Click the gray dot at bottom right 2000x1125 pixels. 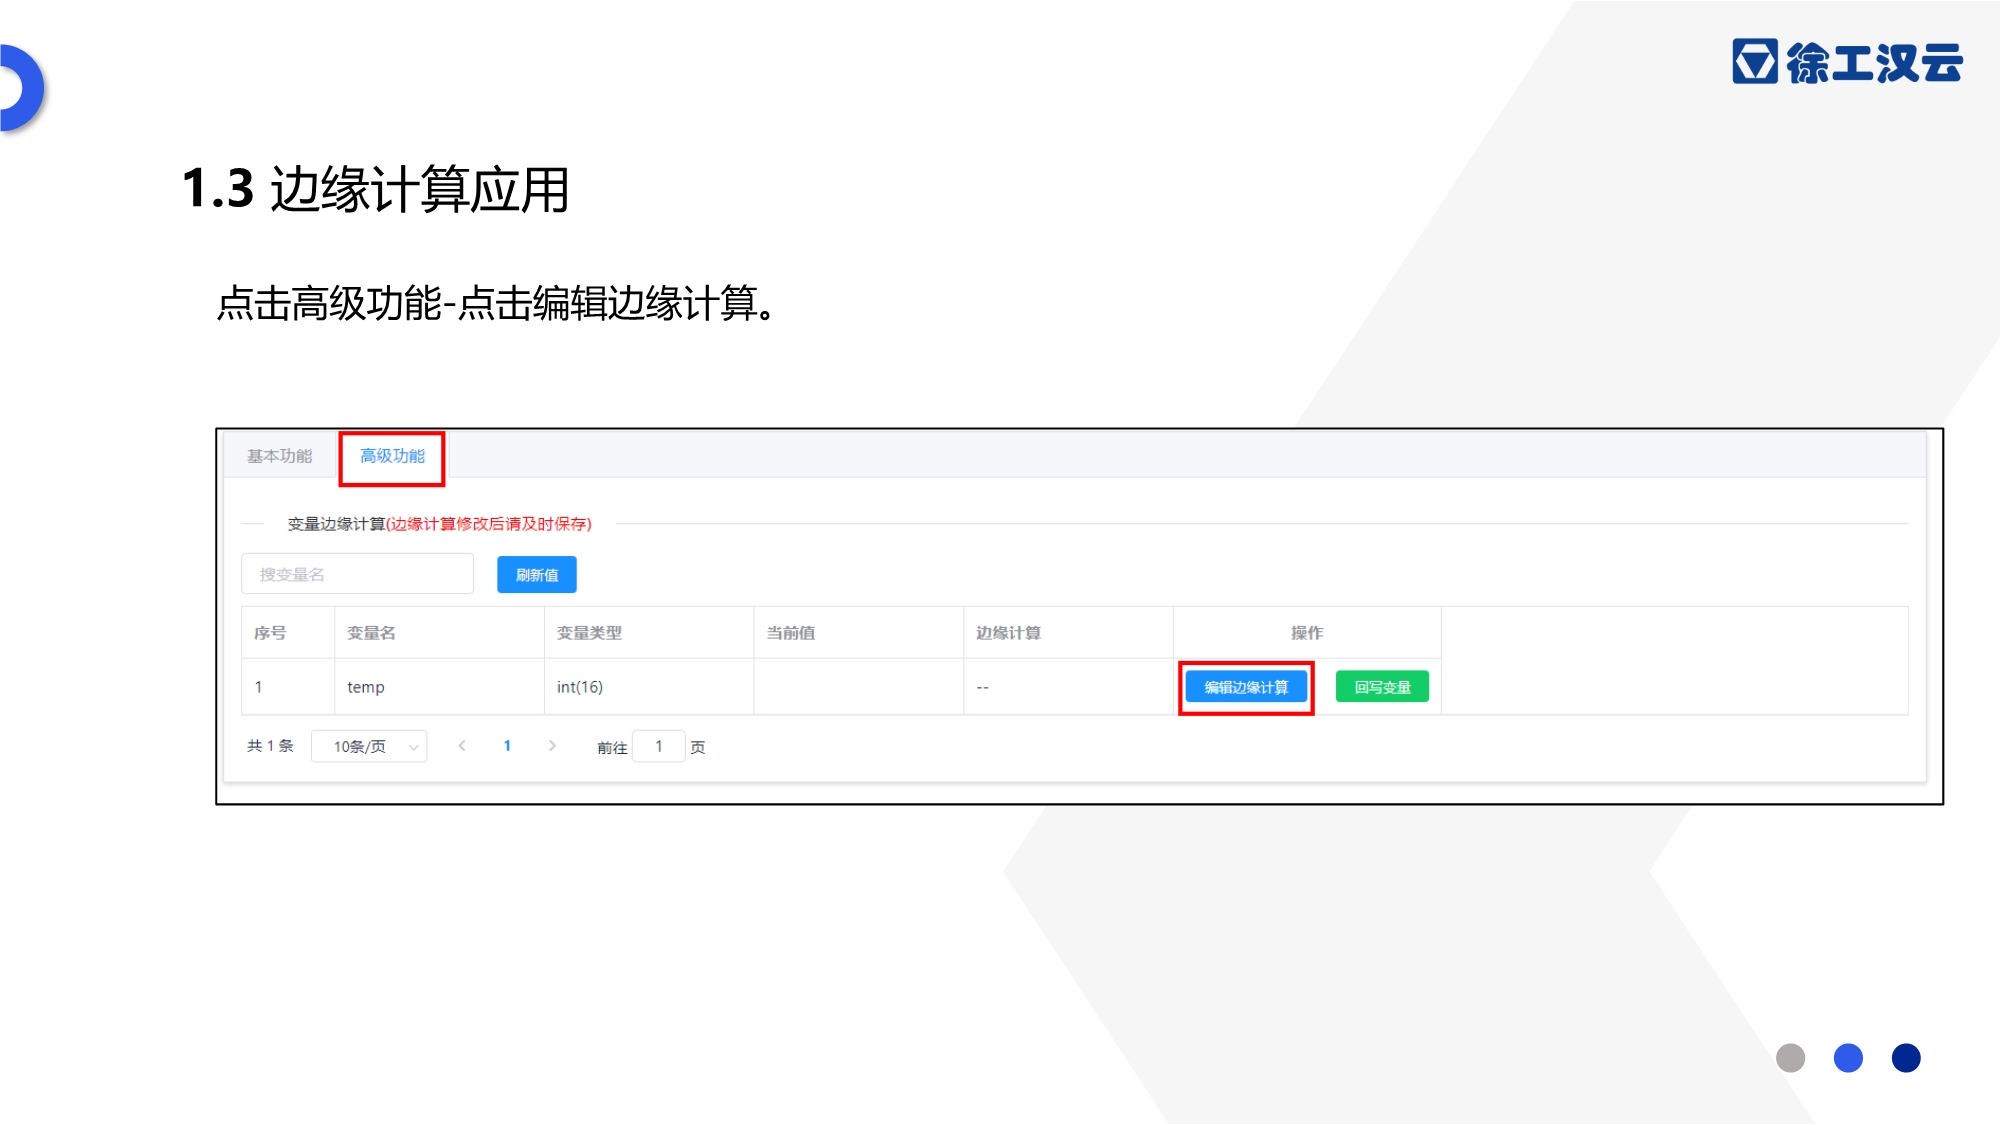[x=1790, y=1058]
